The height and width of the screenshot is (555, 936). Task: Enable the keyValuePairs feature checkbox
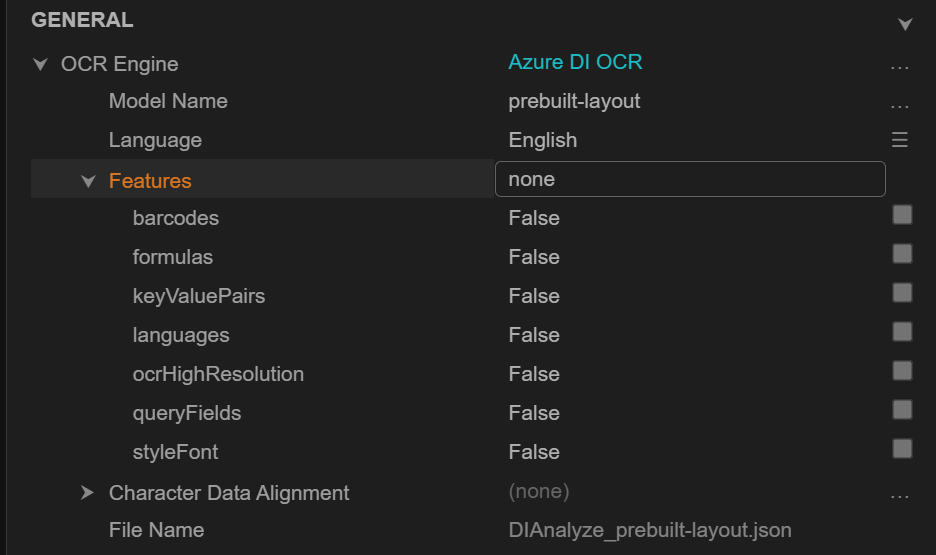[x=902, y=293]
